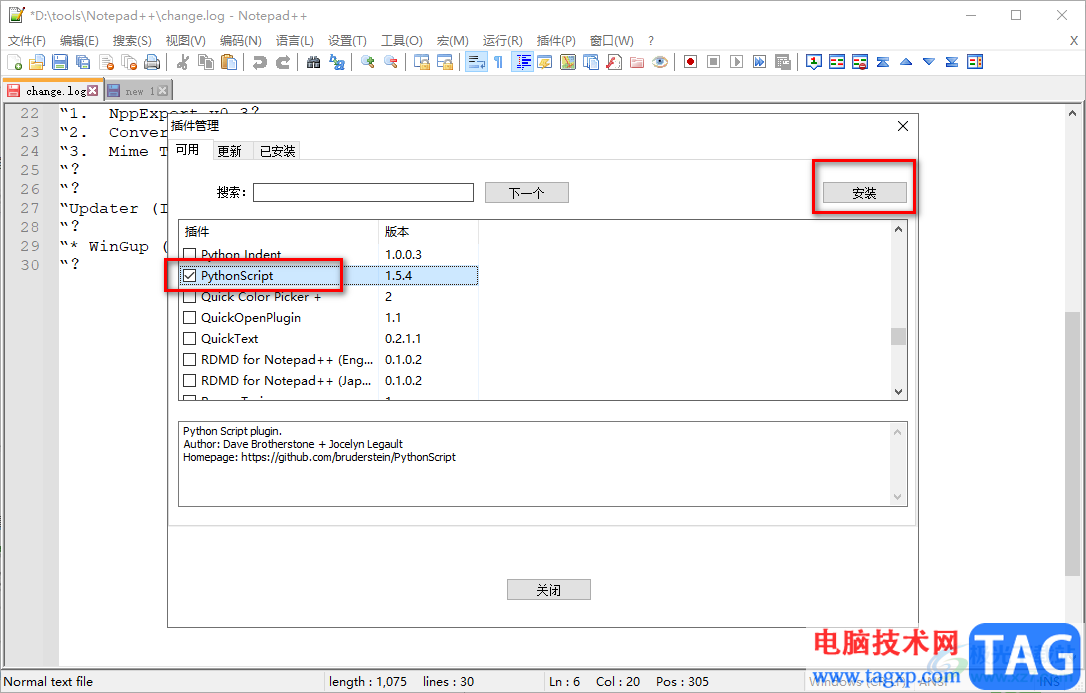Click the 下一个 next button
Screen dimensions: 1086x693
click(x=526, y=193)
